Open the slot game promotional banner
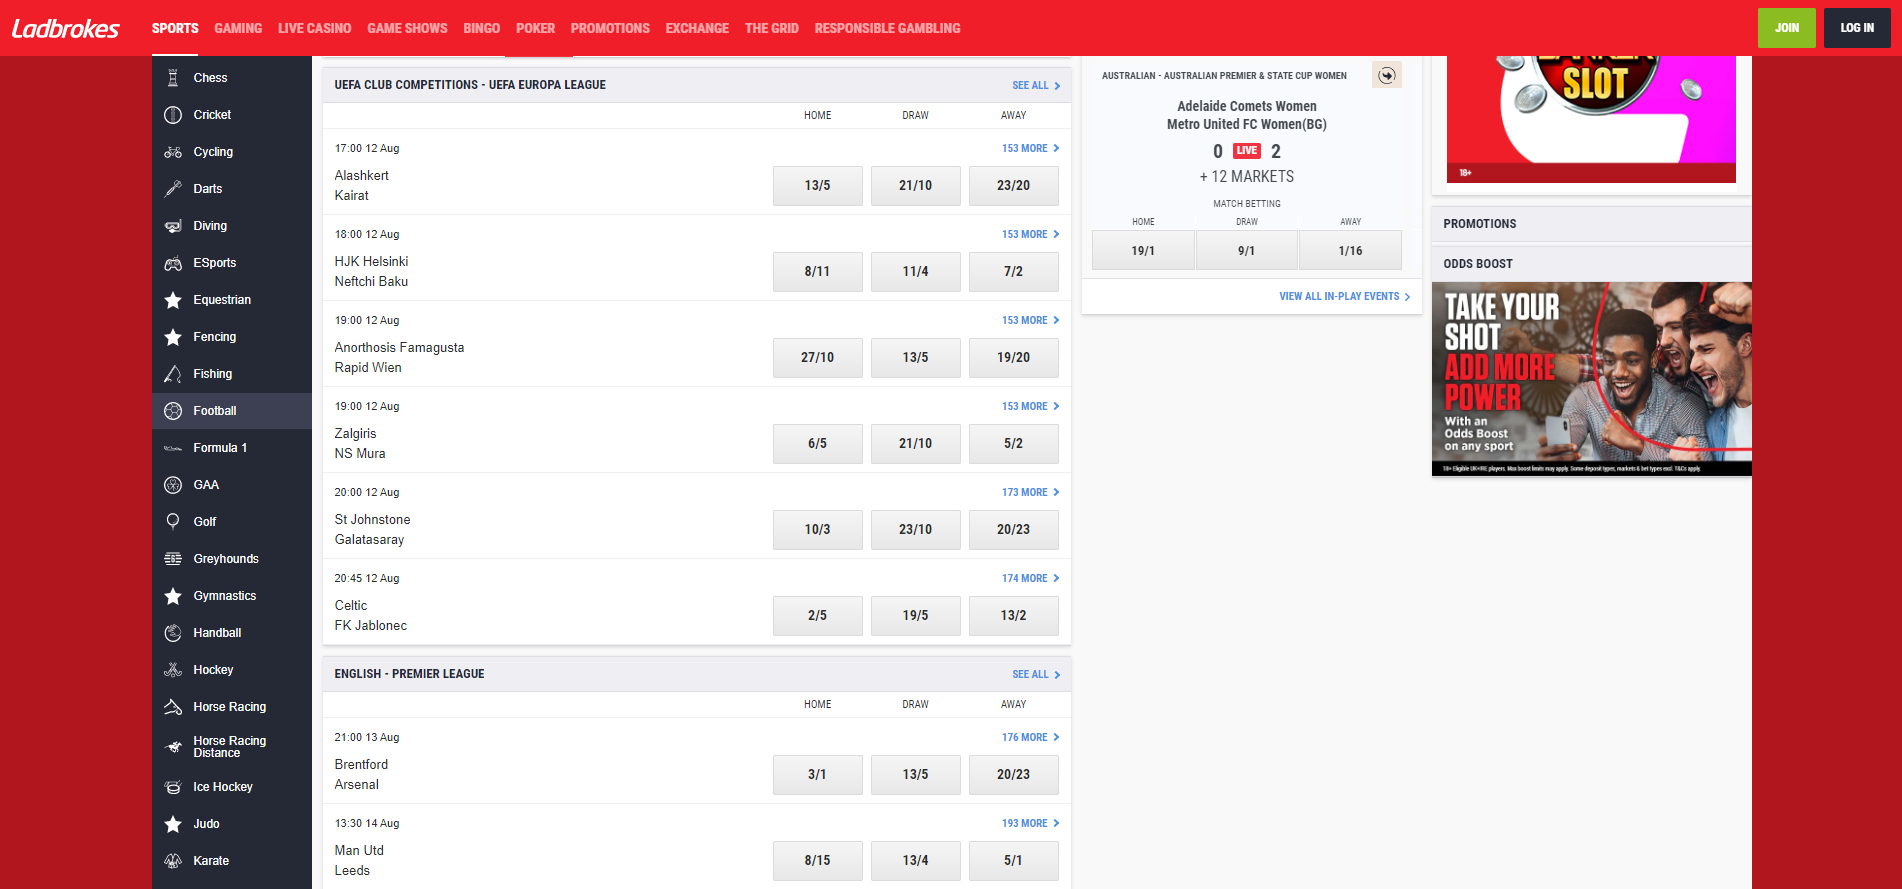Screen dimensions: 1902x889 click(x=1591, y=119)
